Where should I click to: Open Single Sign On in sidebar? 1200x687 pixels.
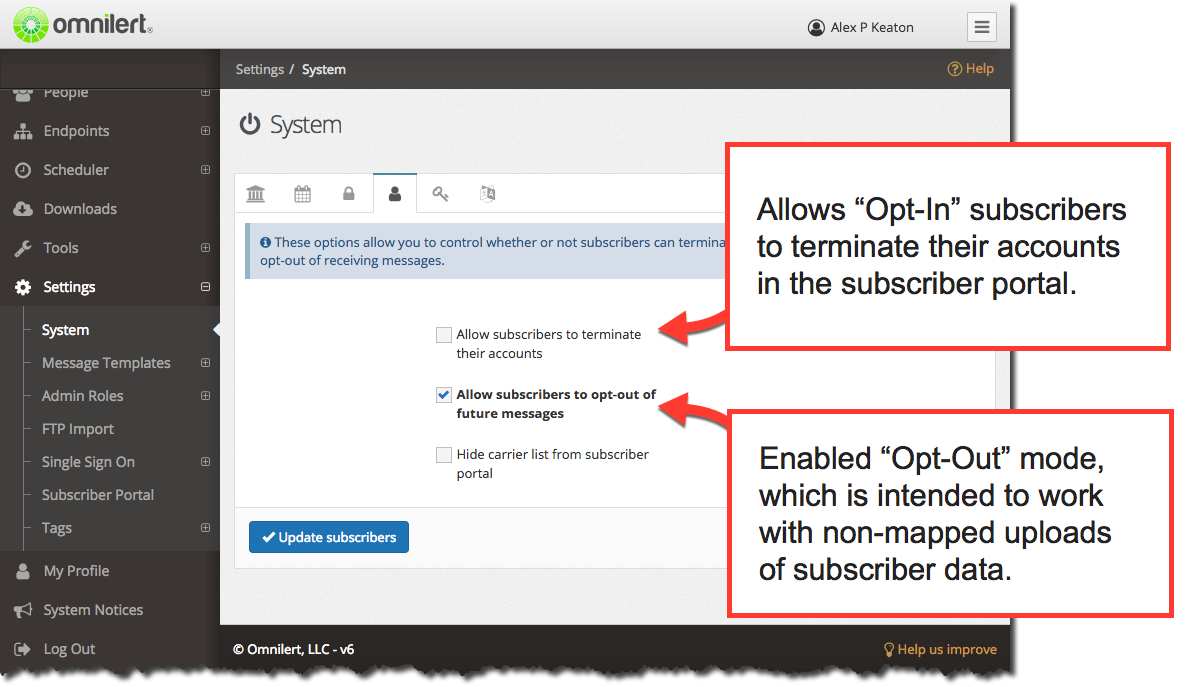click(x=88, y=462)
